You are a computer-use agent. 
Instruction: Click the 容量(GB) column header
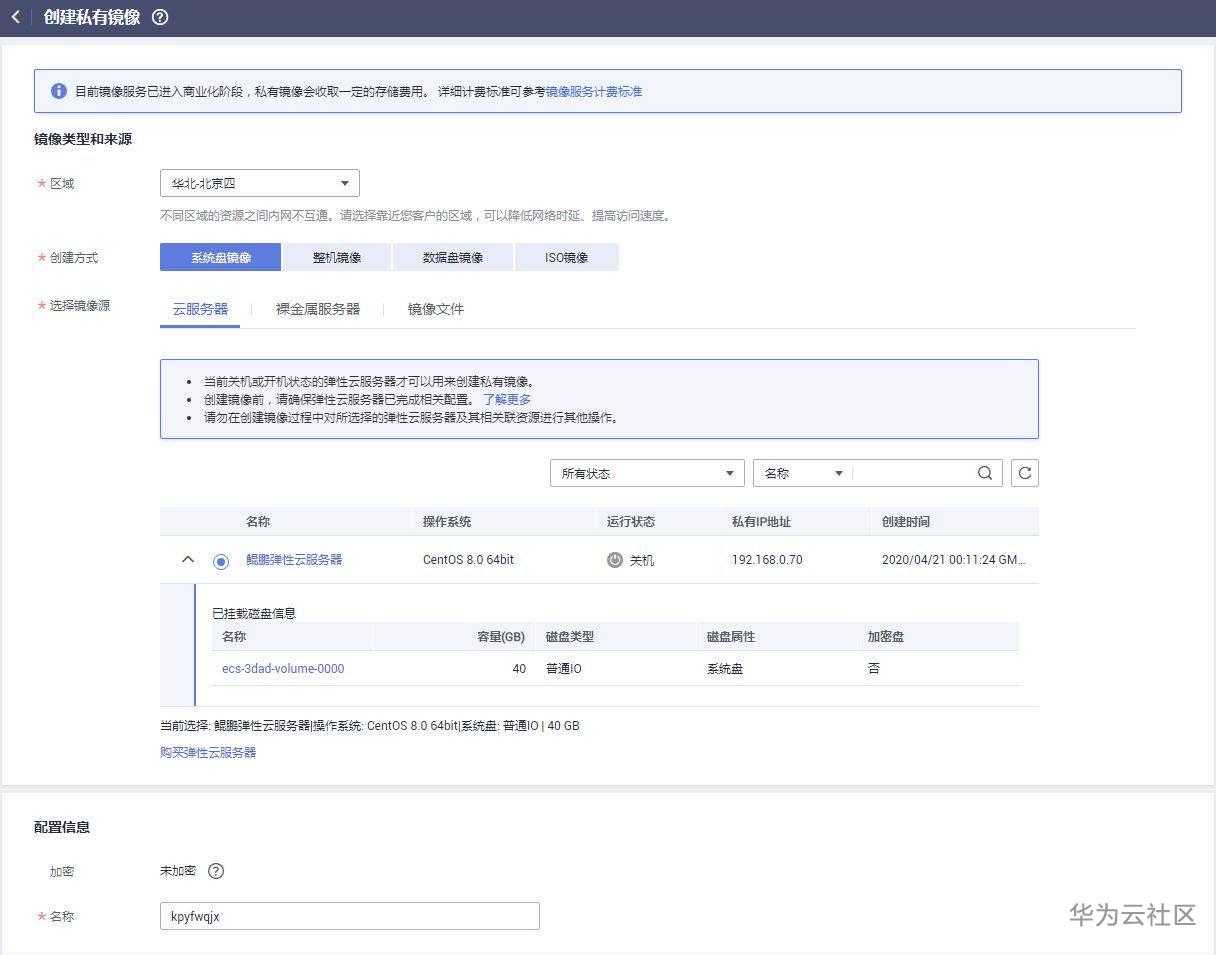pos(501,636)
